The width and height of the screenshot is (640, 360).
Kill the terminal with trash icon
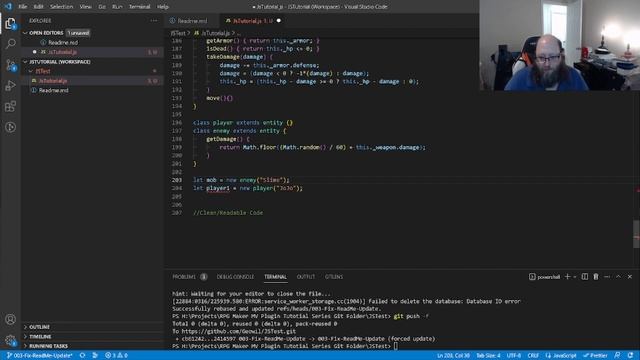point(596,277)
